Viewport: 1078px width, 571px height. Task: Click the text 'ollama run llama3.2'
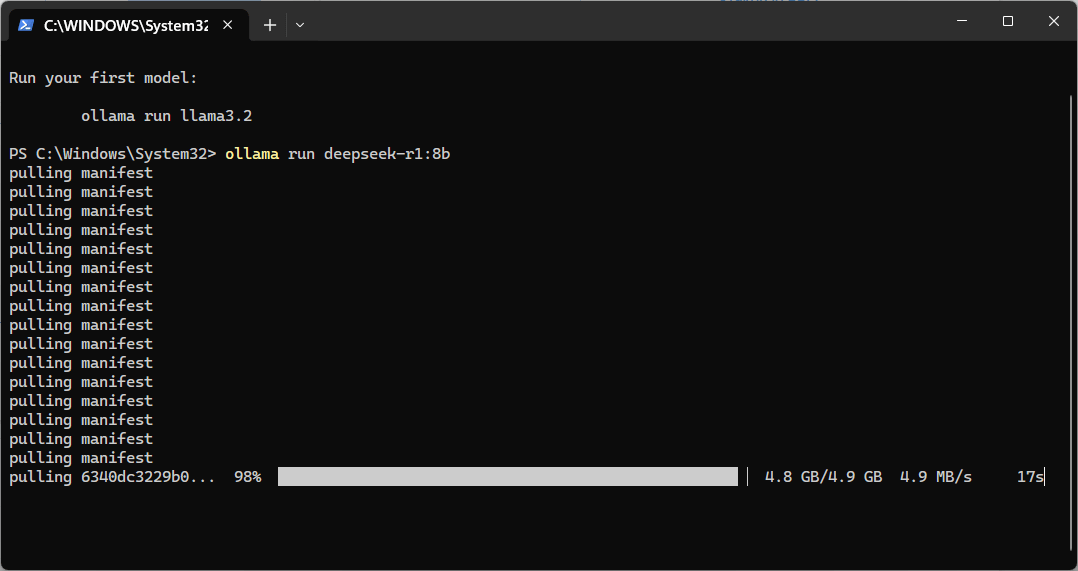point(166,115)
